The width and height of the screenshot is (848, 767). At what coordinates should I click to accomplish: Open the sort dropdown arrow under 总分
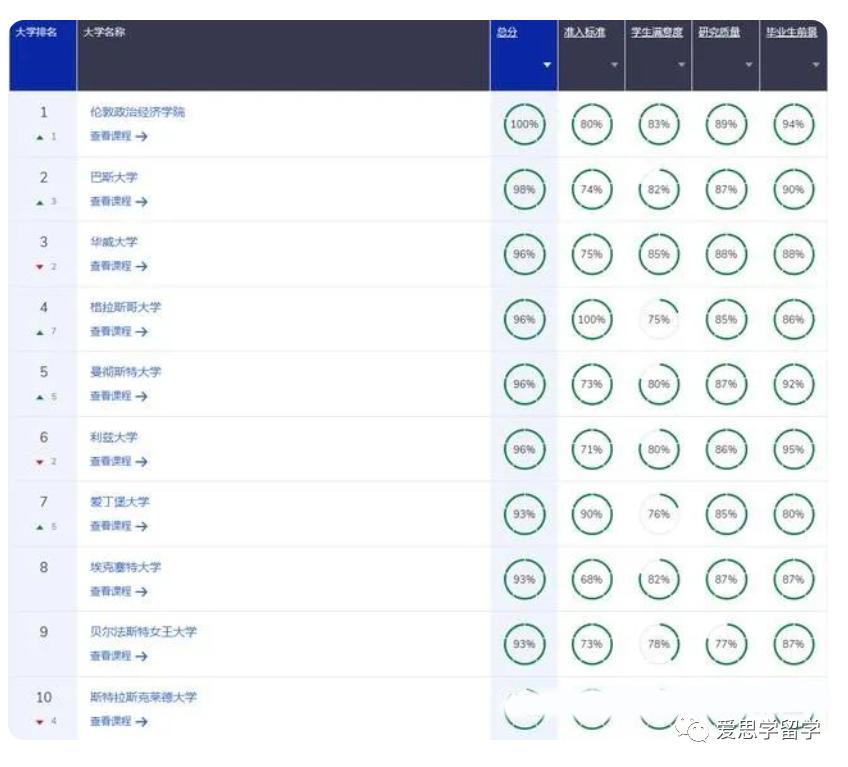click(547, 65)
